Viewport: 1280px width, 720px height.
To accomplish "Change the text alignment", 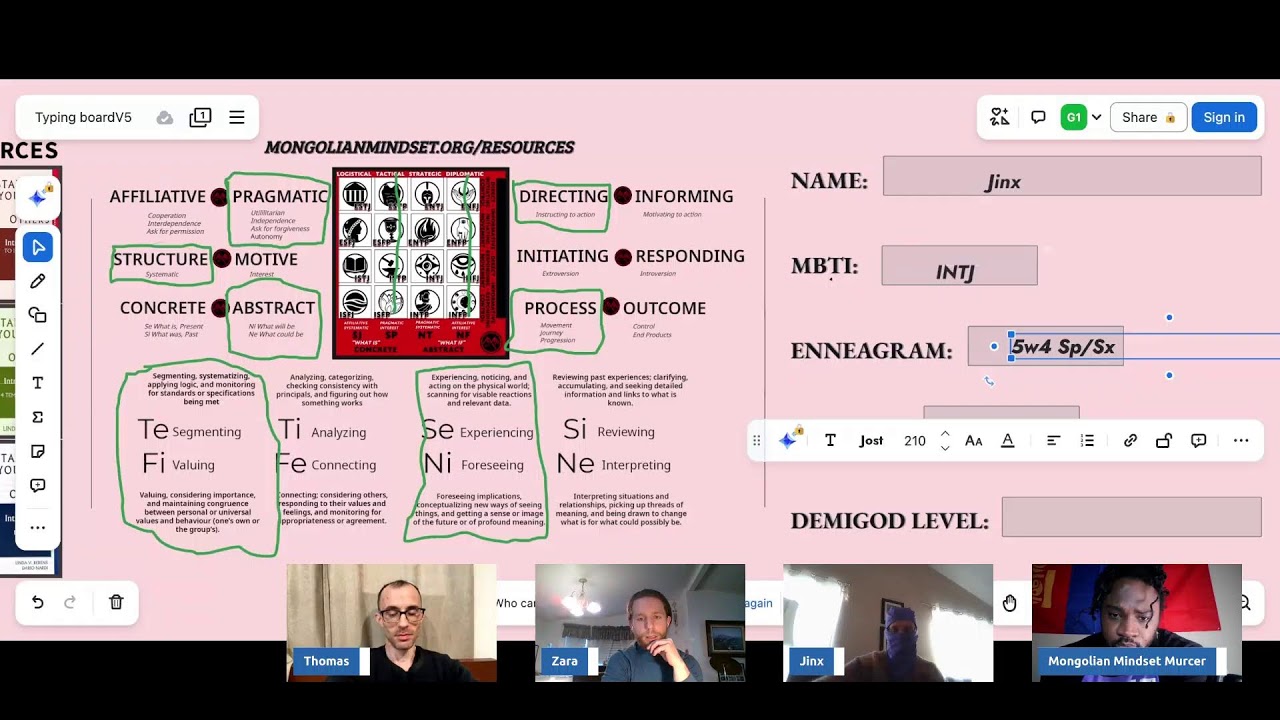I will pyautogui.click(x=1053, y=440).
